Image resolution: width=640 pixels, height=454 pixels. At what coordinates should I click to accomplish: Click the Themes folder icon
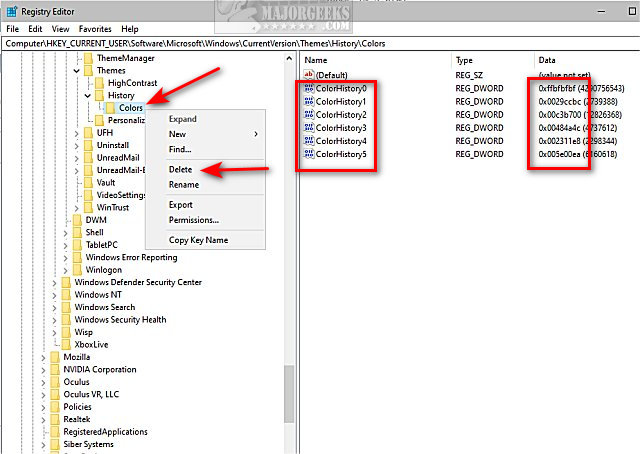point(88,71)
